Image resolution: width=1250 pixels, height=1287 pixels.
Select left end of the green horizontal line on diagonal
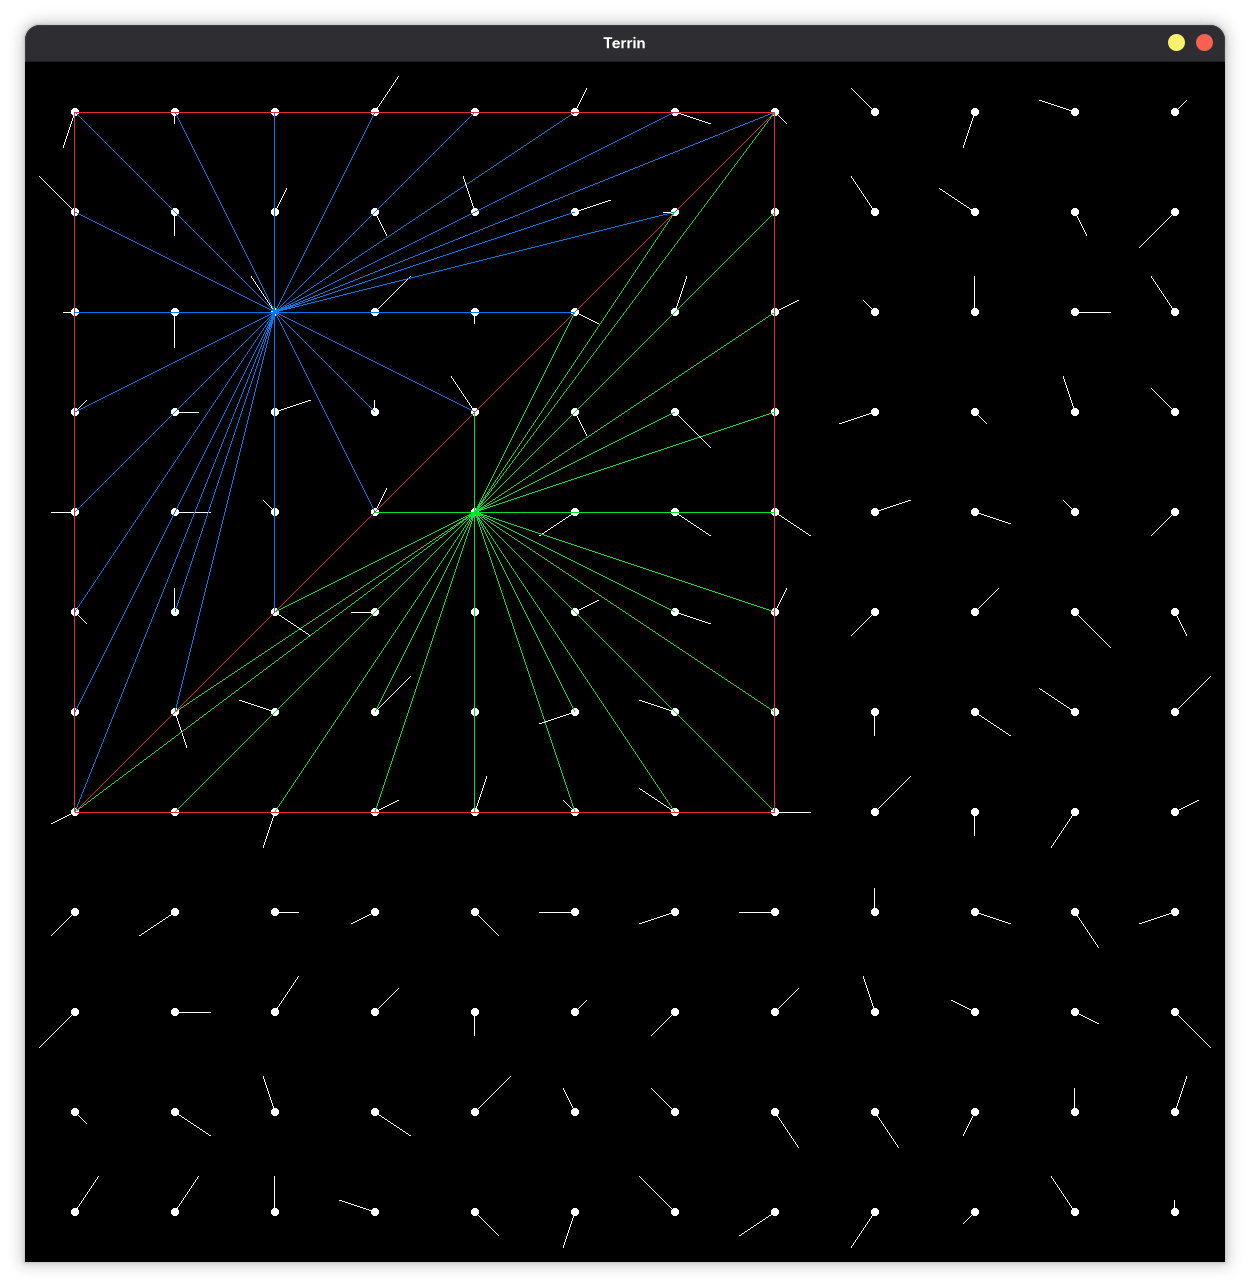point(375,512)
